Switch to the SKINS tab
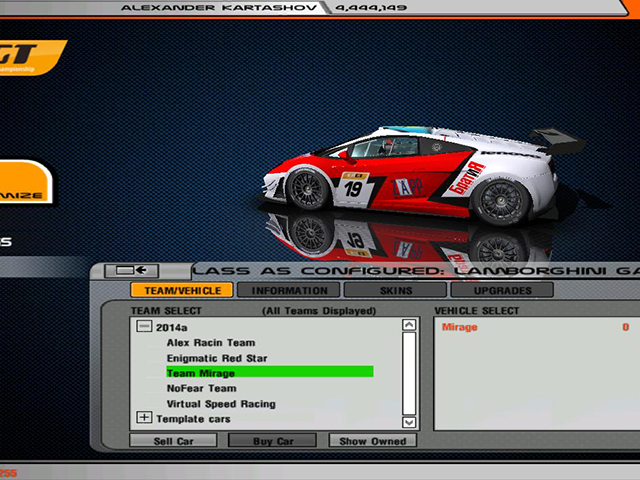Viewport: 640px width, 480px height. tap(396, 290)
